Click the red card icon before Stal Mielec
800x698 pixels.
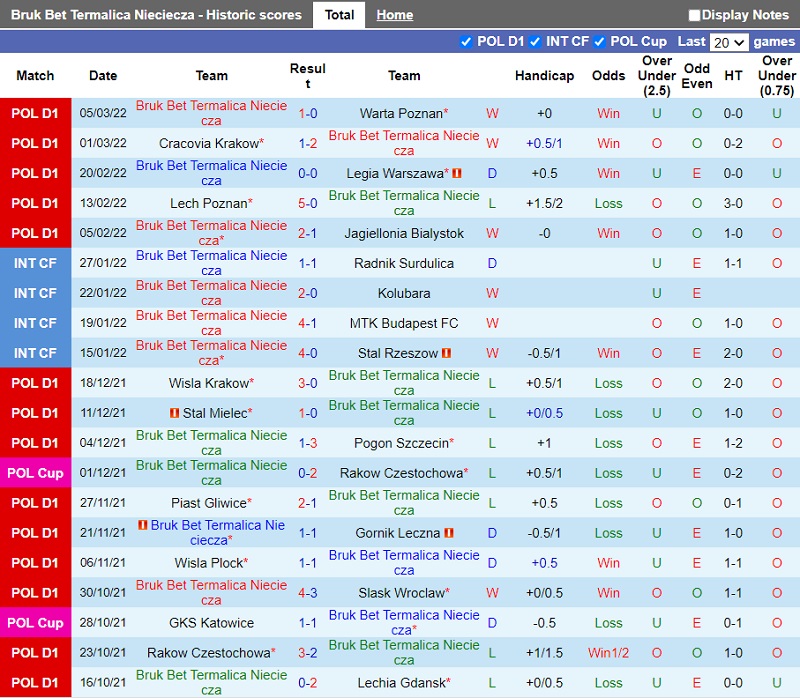[174, 413]
